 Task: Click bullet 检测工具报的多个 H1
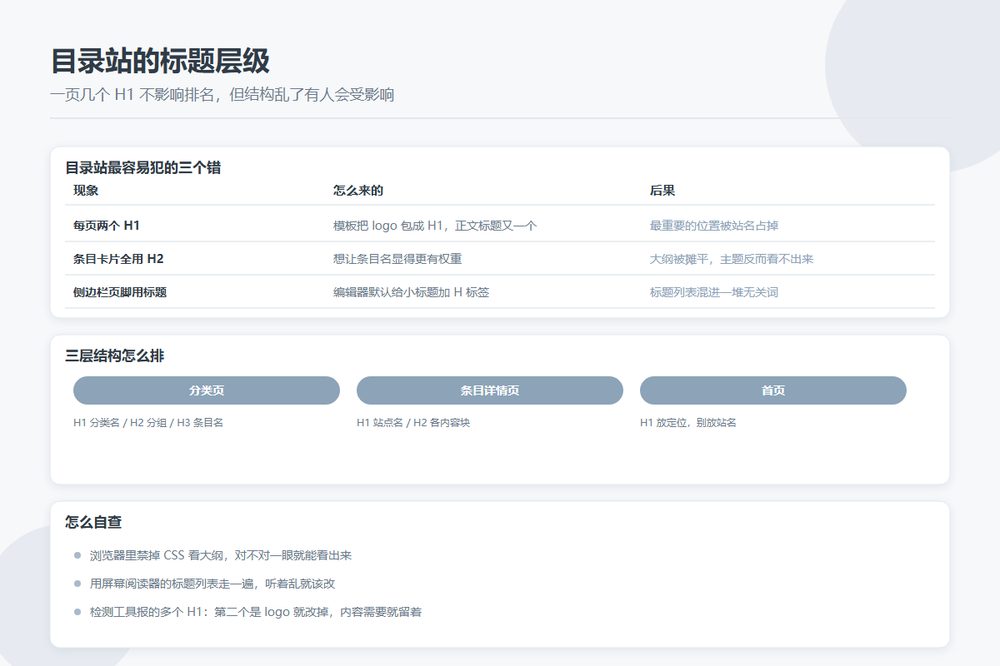click(x=256, y=612)
